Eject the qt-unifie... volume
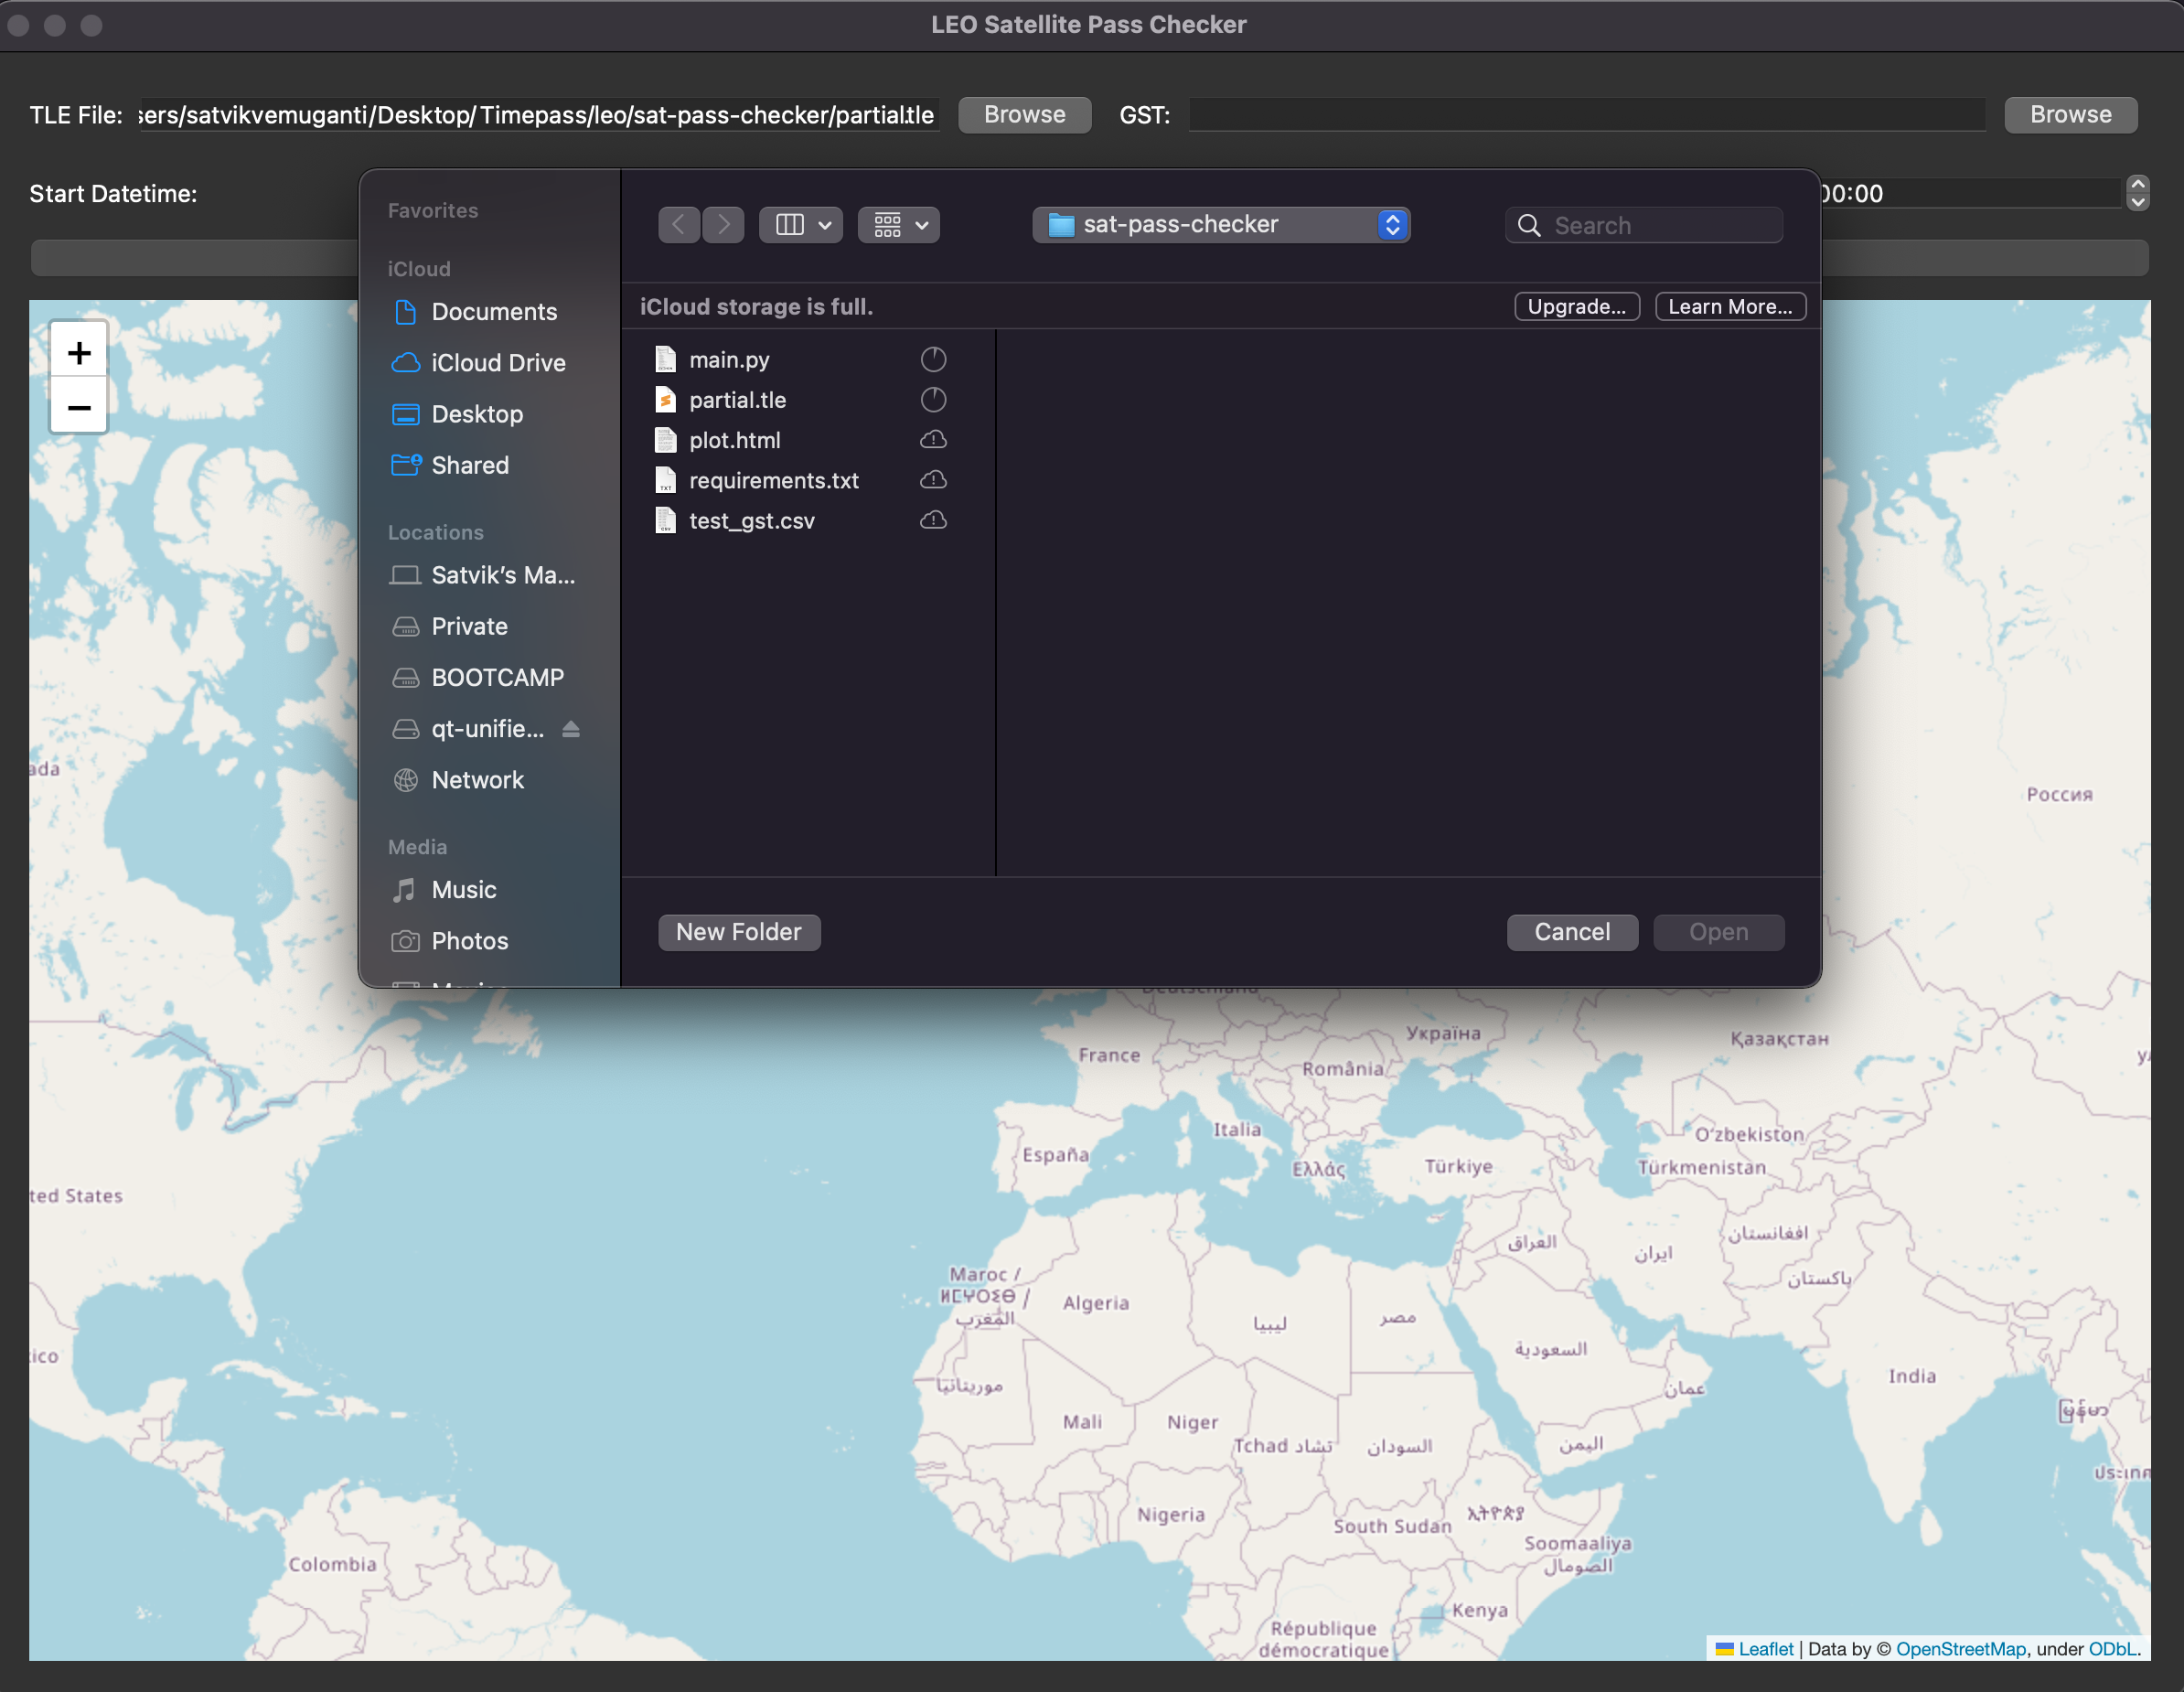 tap(571, 729)
